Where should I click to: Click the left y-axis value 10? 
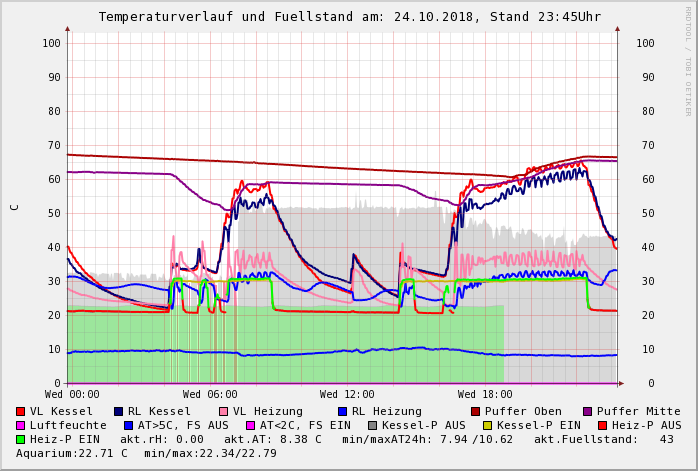(55, 349)
